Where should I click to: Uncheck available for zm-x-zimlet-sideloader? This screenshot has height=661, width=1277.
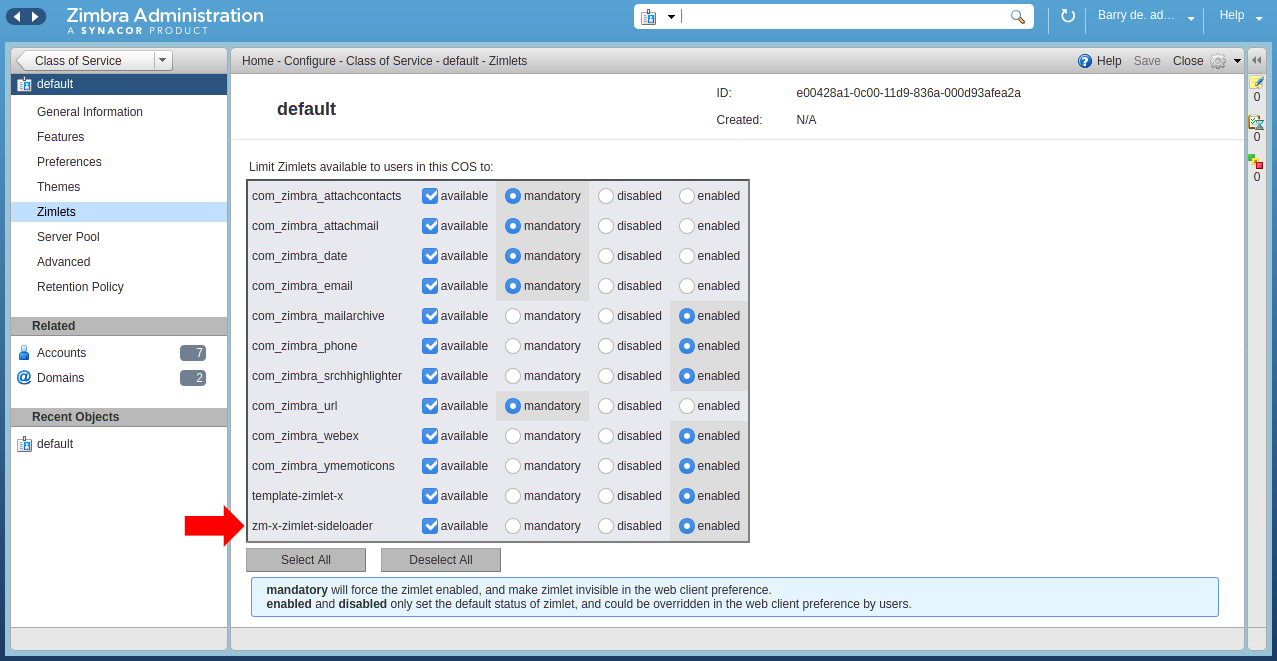[x=430, y=526]
